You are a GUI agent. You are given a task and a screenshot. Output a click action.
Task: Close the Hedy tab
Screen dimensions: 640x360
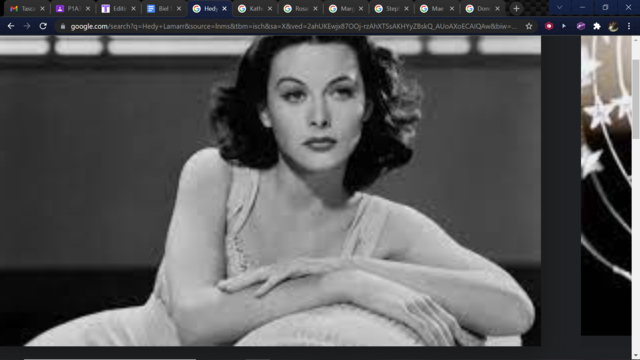224,9
